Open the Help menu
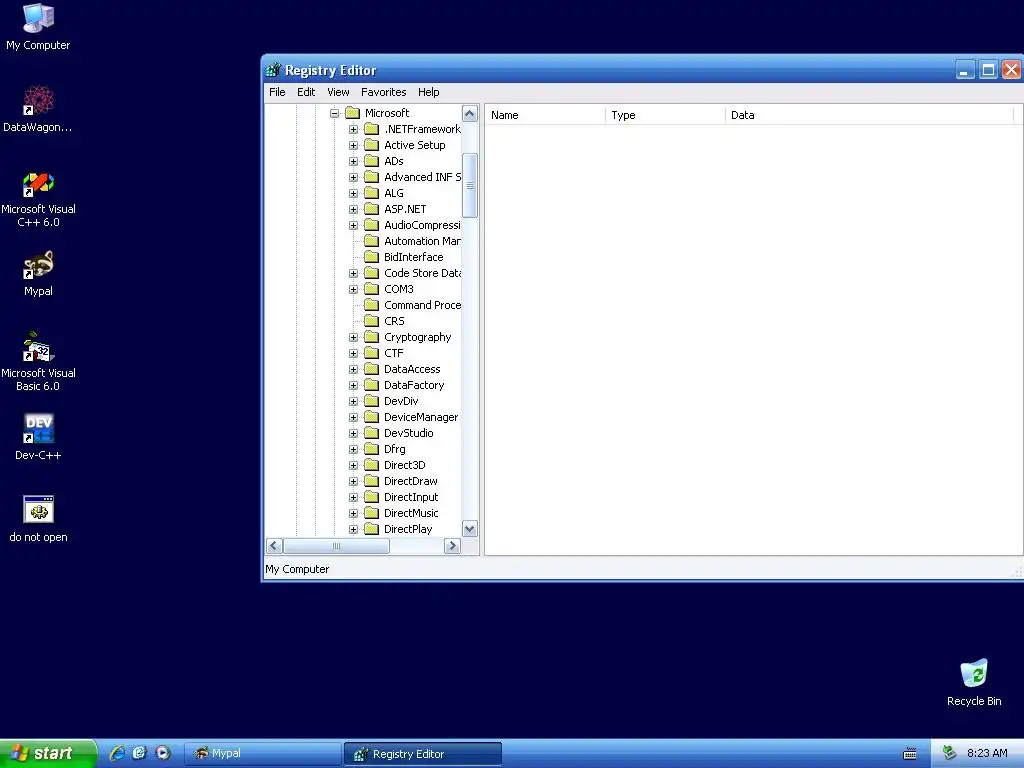Image resolution: width=1024 pixels, height=768 pixels. point(428,92)
